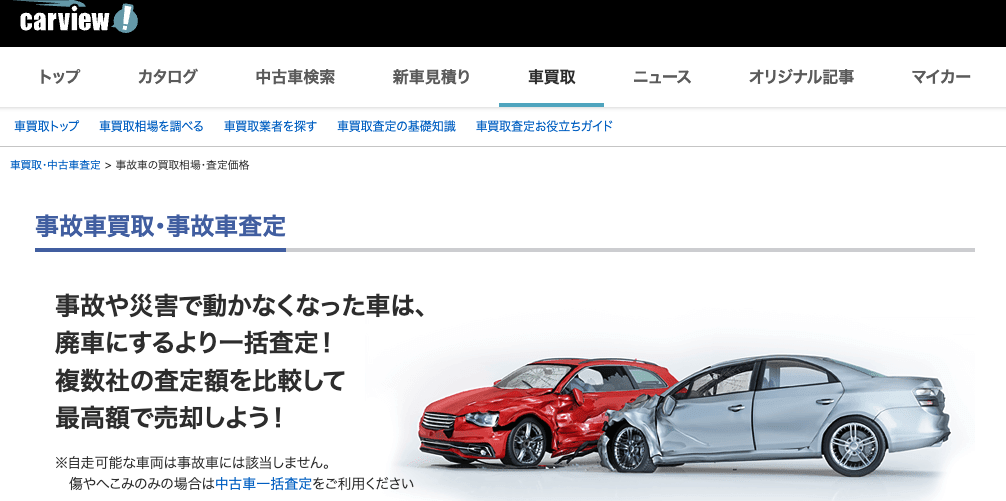Open the ニュース tab
The height and width of the screenshot is (501, 1006).
click(x=662, y=78)
